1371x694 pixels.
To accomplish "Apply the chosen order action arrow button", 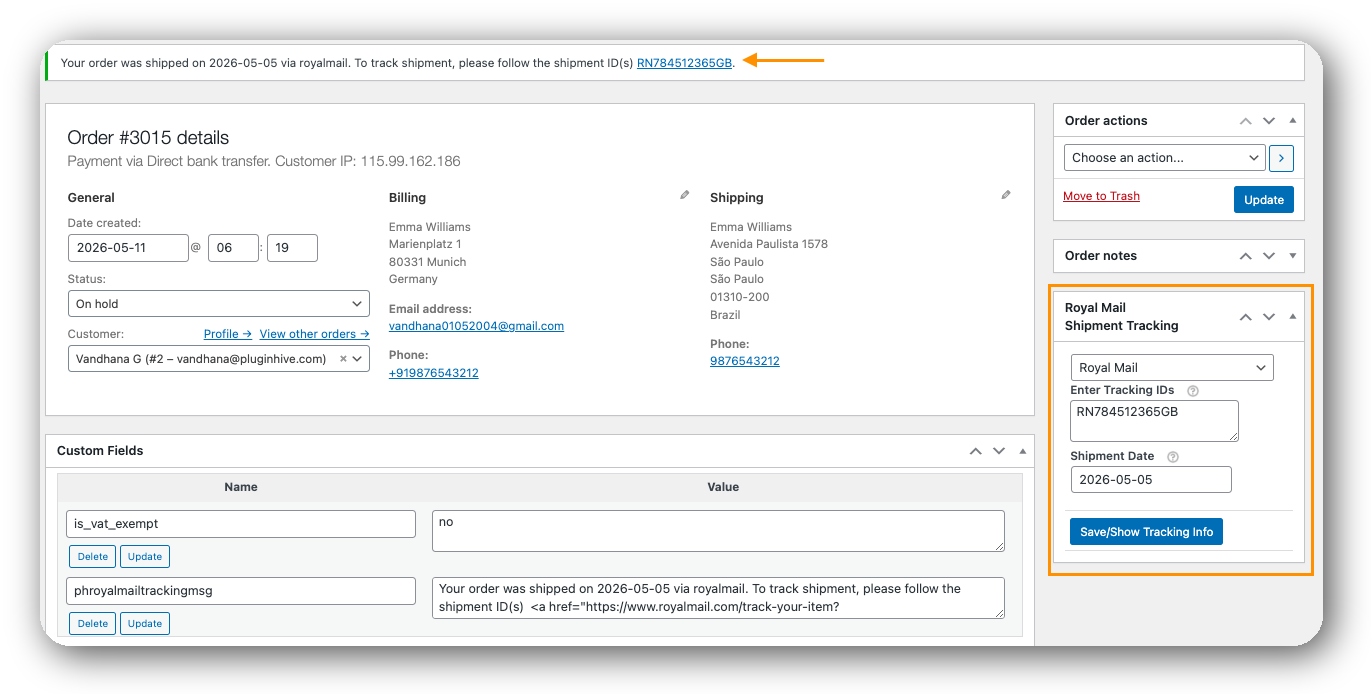I will (x=1282, y=158).
